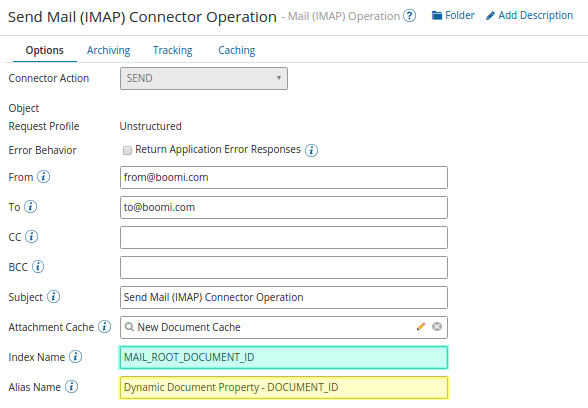Switch to the Archiving tab

(x=108, y=50)
